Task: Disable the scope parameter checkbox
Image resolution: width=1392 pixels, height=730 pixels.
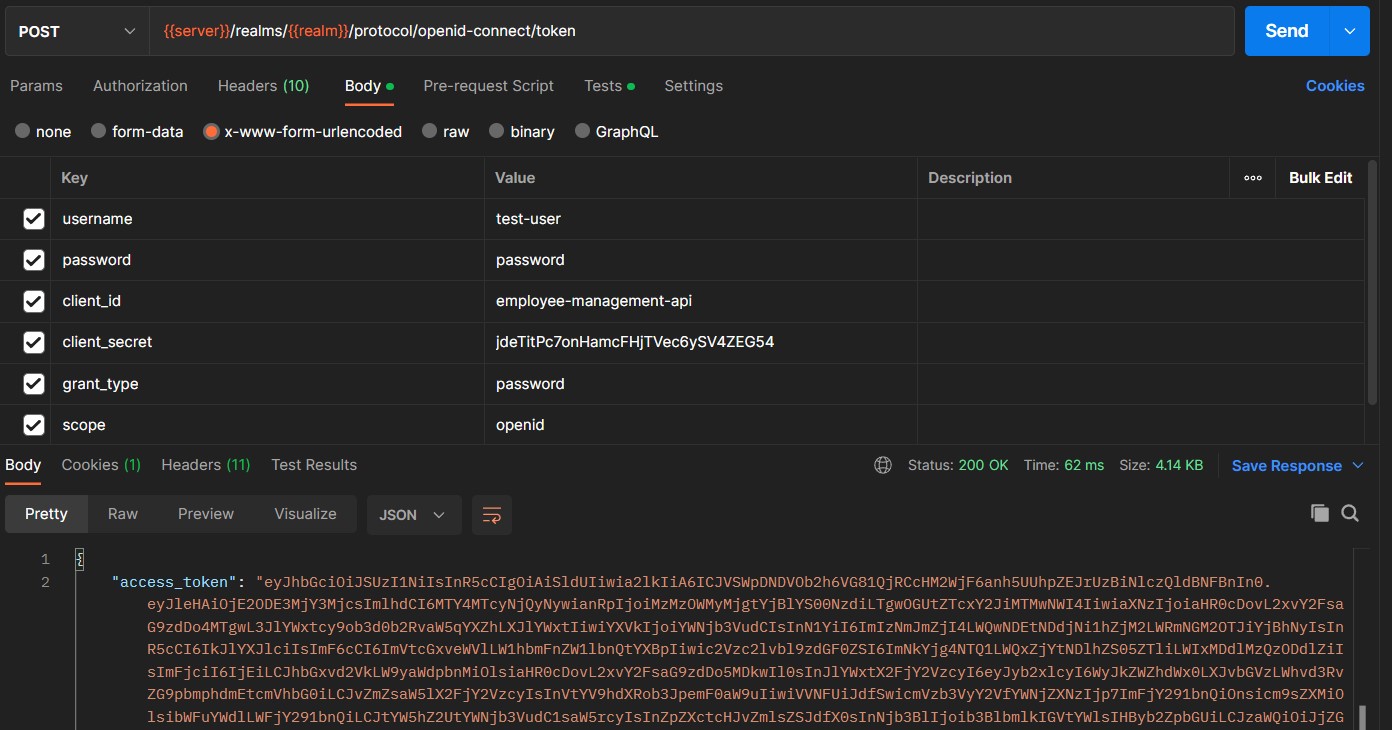Action: (33, 424)
